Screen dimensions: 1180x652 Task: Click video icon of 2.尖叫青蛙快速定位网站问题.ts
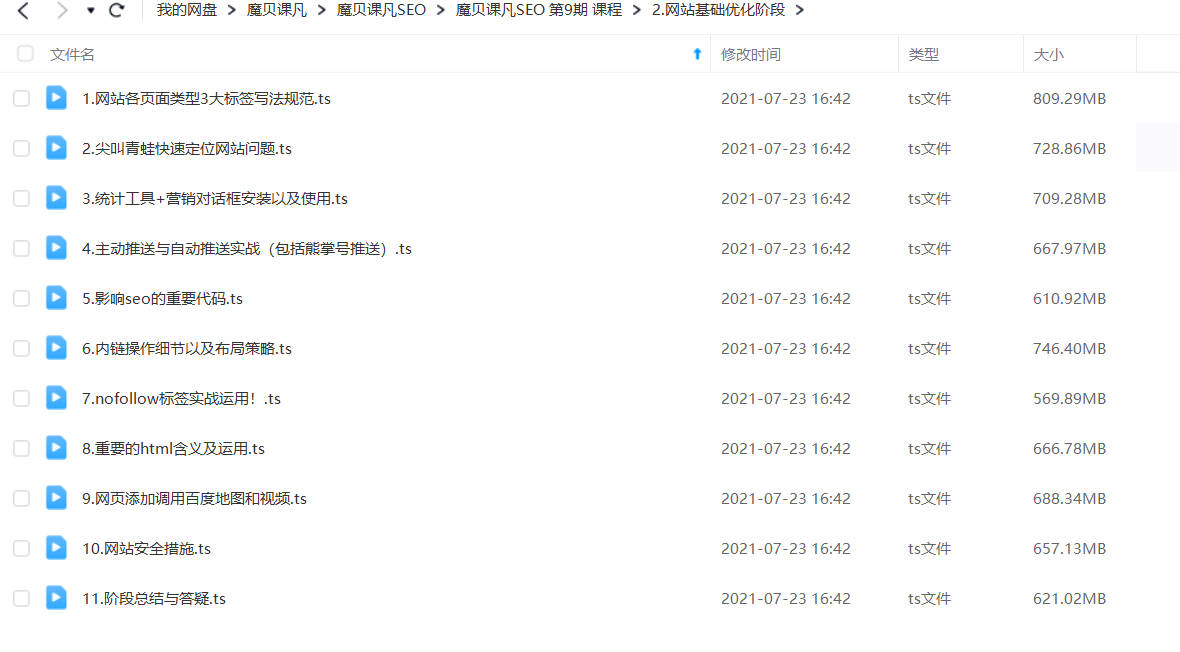[x=56, y=148]
